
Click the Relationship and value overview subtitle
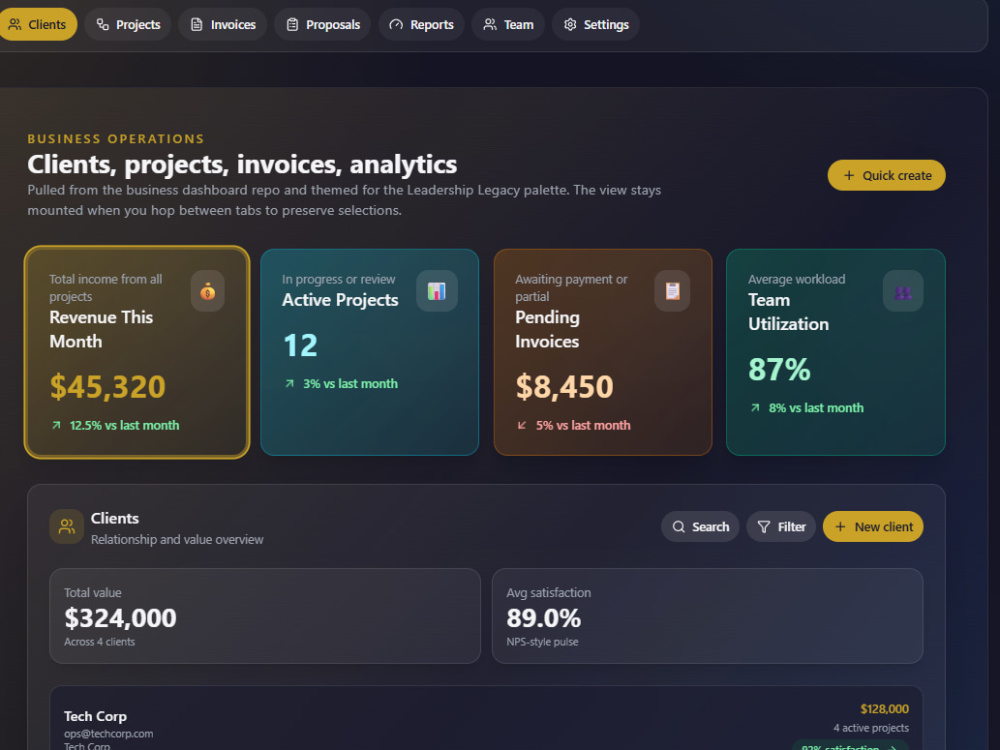pos(177,540)
